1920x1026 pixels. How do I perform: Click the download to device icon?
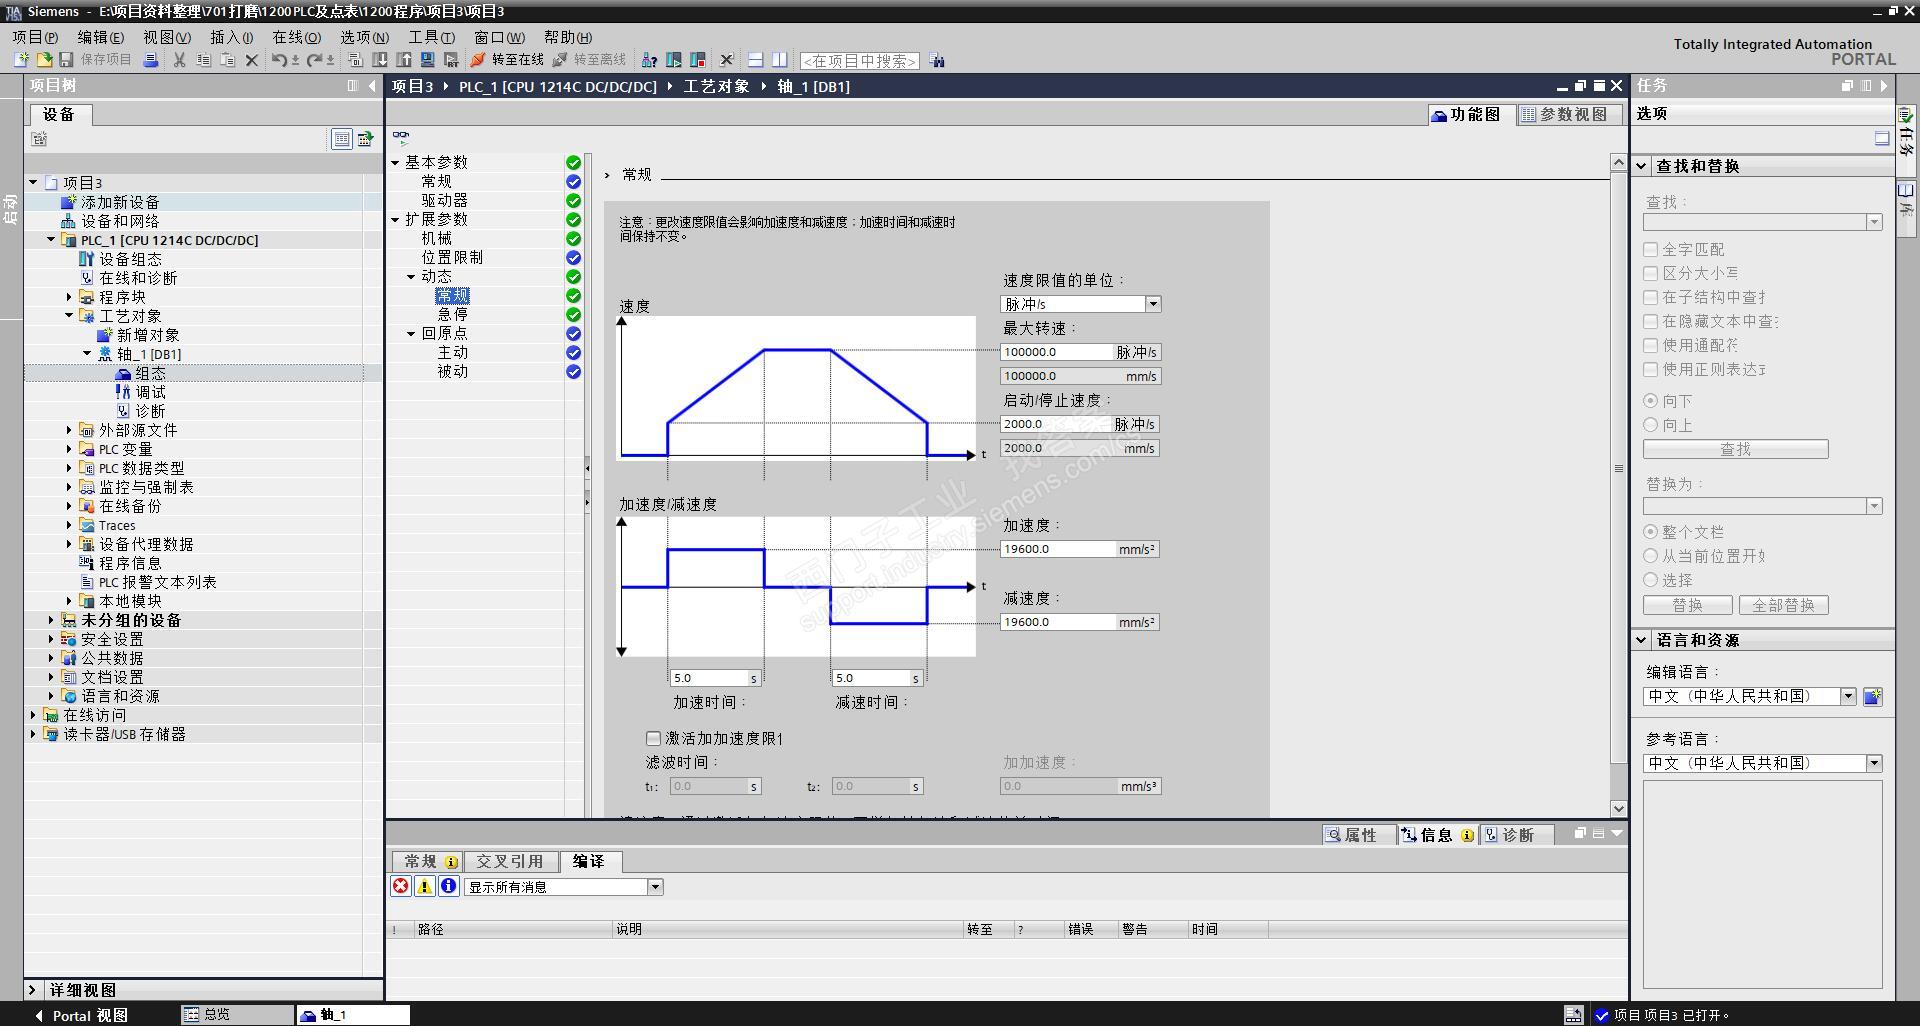pyautogui.click(x=380, y=60)
